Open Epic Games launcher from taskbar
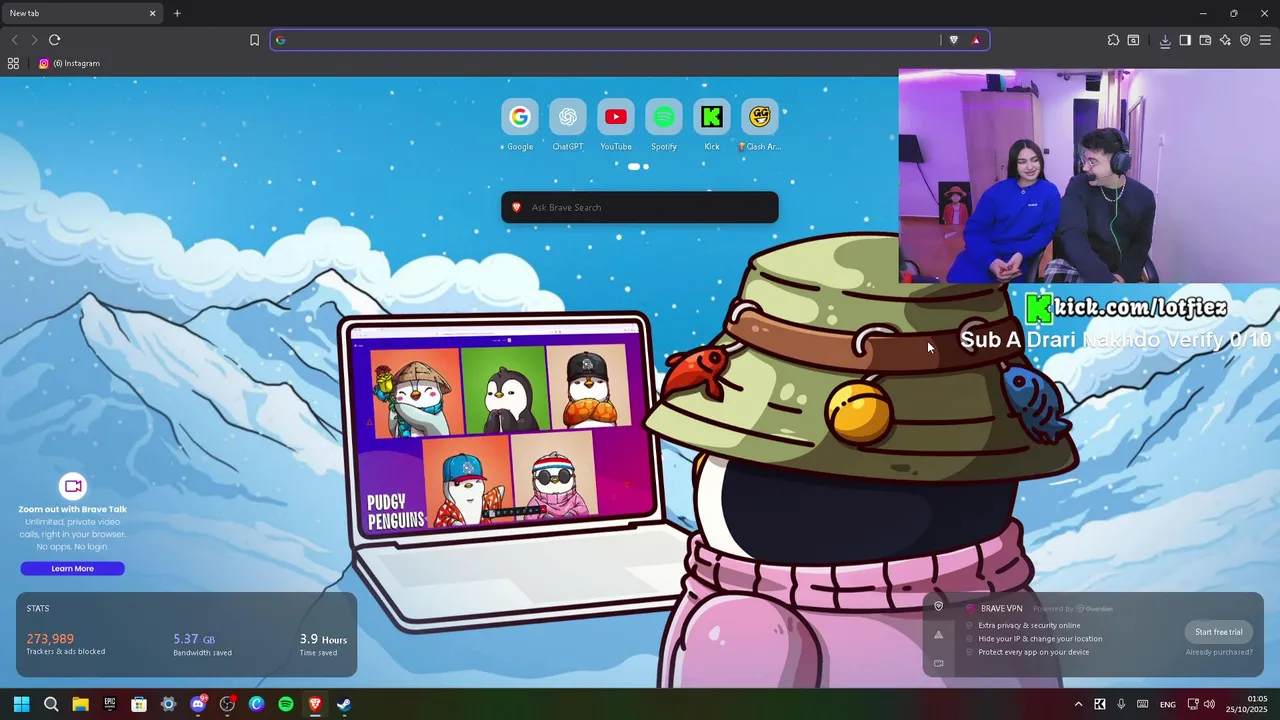 (110, 704)
